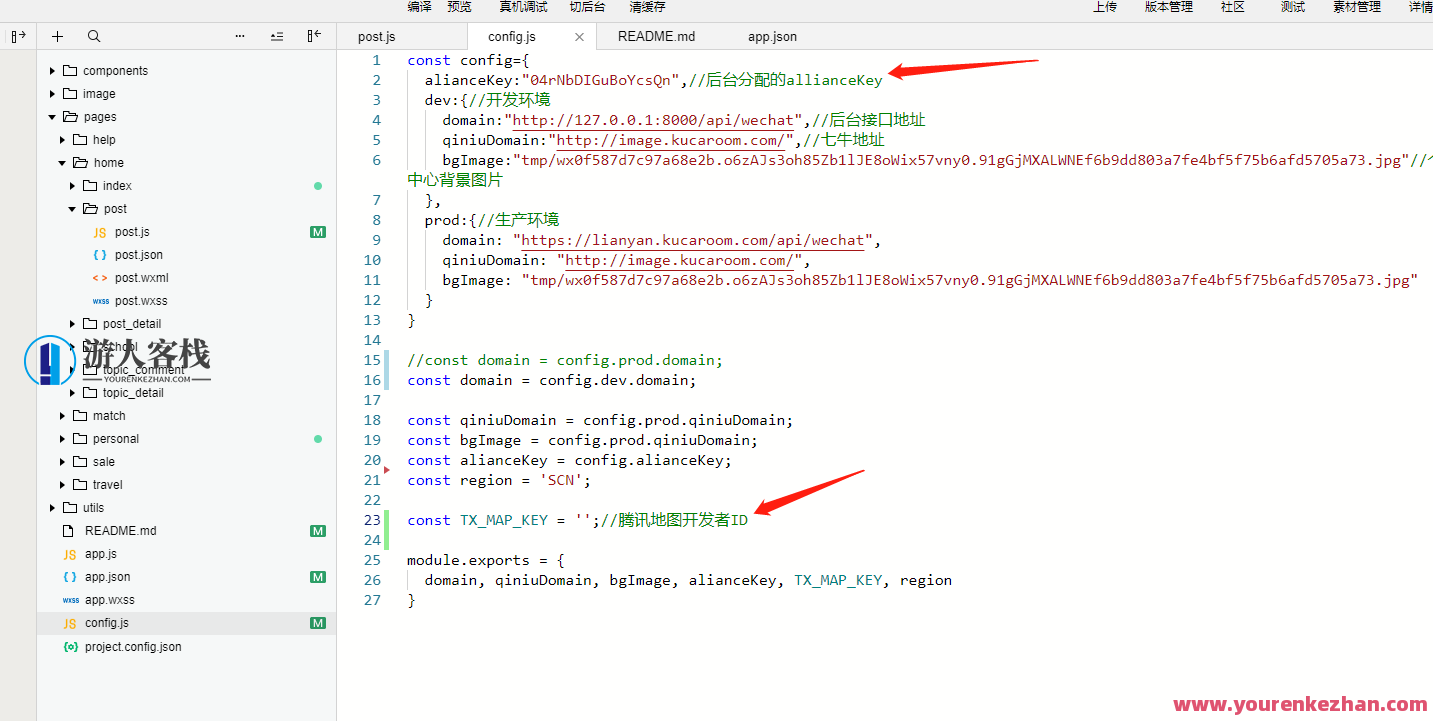Expand the components folder
This screenshot has height=721, width=1433.
(x=115, y=71)
